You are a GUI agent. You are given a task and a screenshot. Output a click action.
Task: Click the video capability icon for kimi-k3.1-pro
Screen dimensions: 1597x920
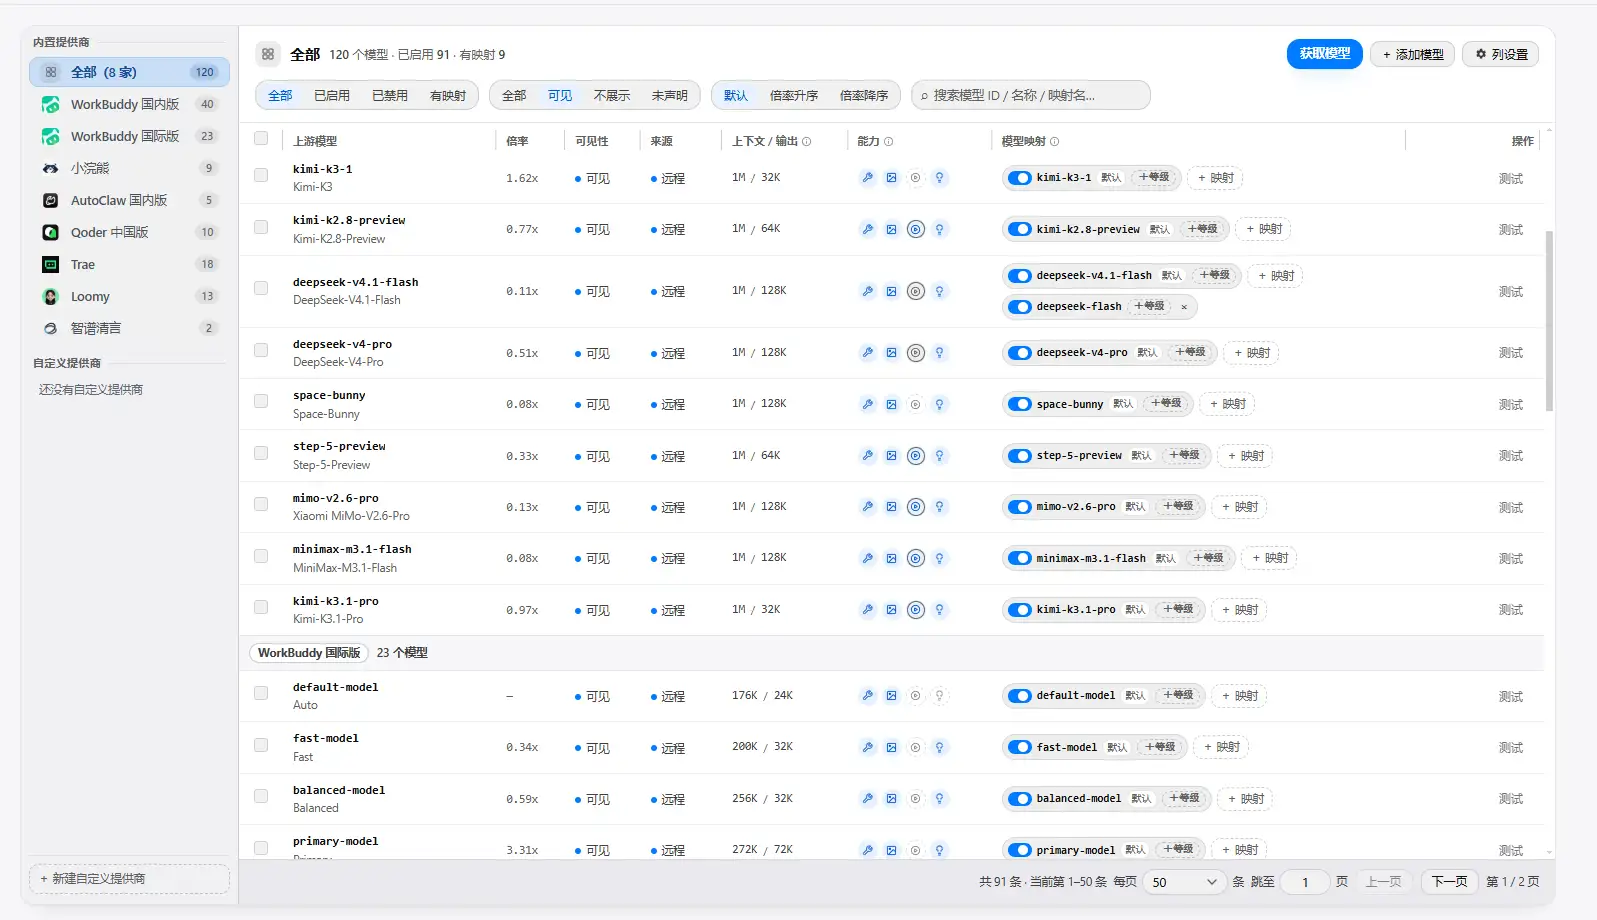[x=915, y=610]
